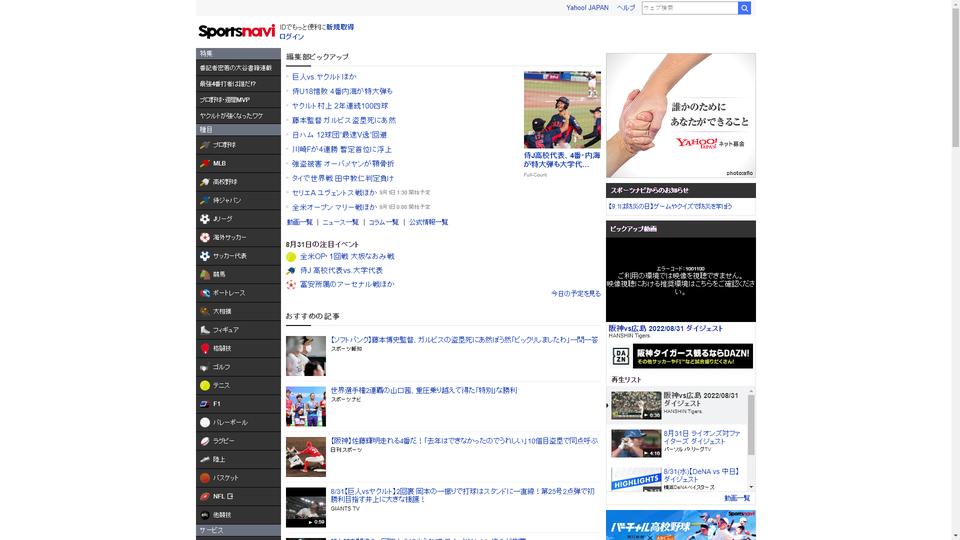Open the ゴルフ category
Screen dimensions: 960x540
pos(238,367)
